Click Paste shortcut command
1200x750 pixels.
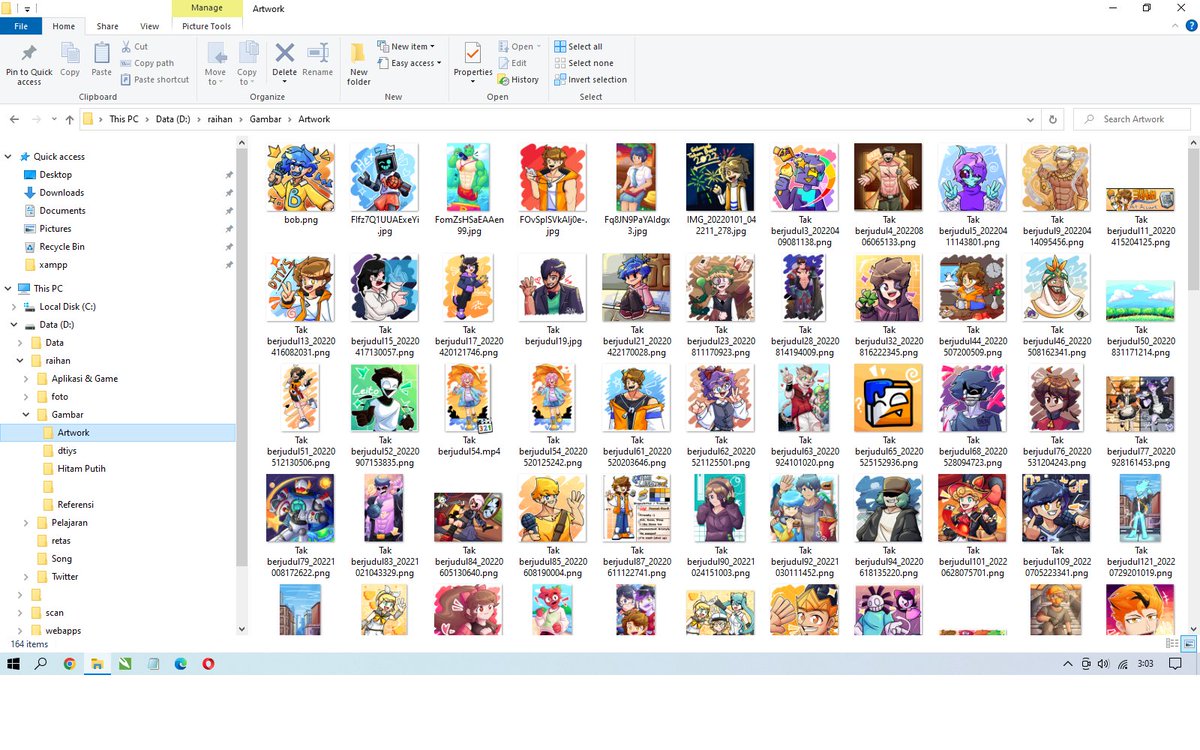coord(154,80)
